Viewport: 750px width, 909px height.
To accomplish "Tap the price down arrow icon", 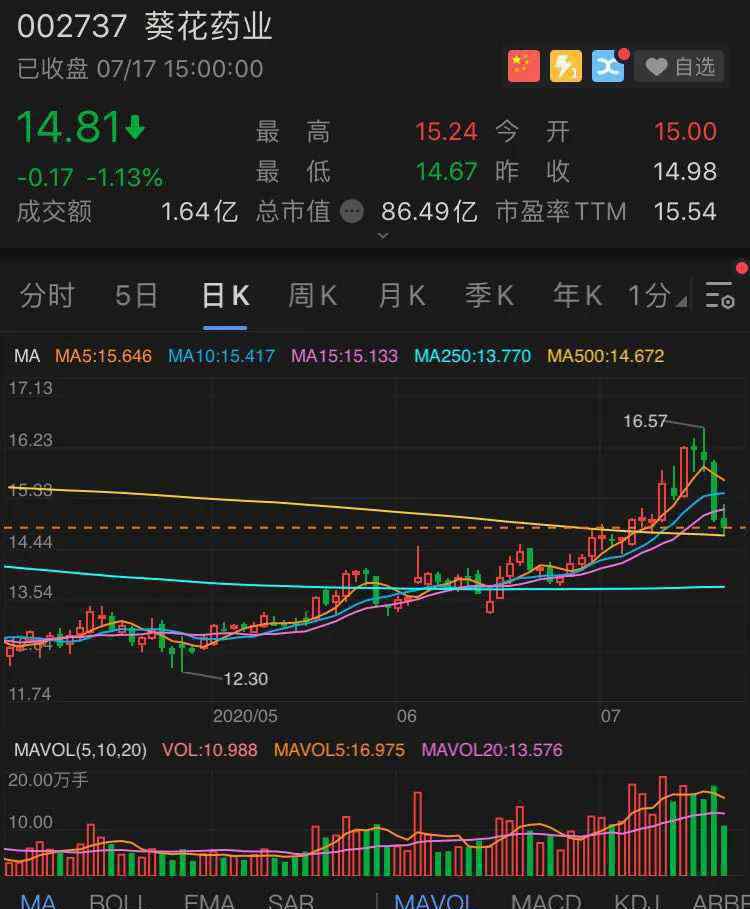I will click(x=135, y=128).
